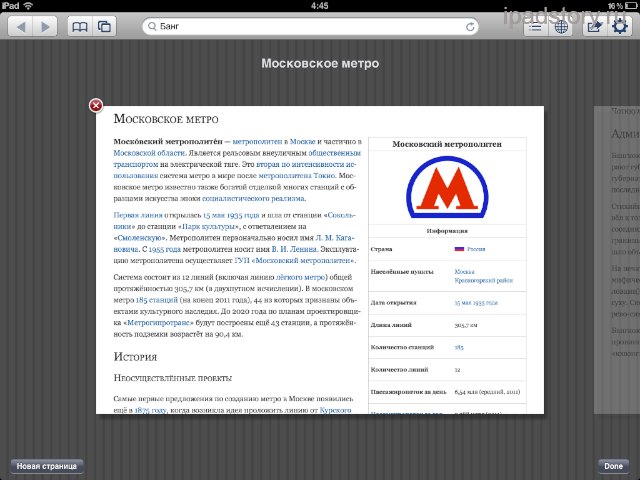Follow the «Метрогипротранс» link

[x=158, y=323]
